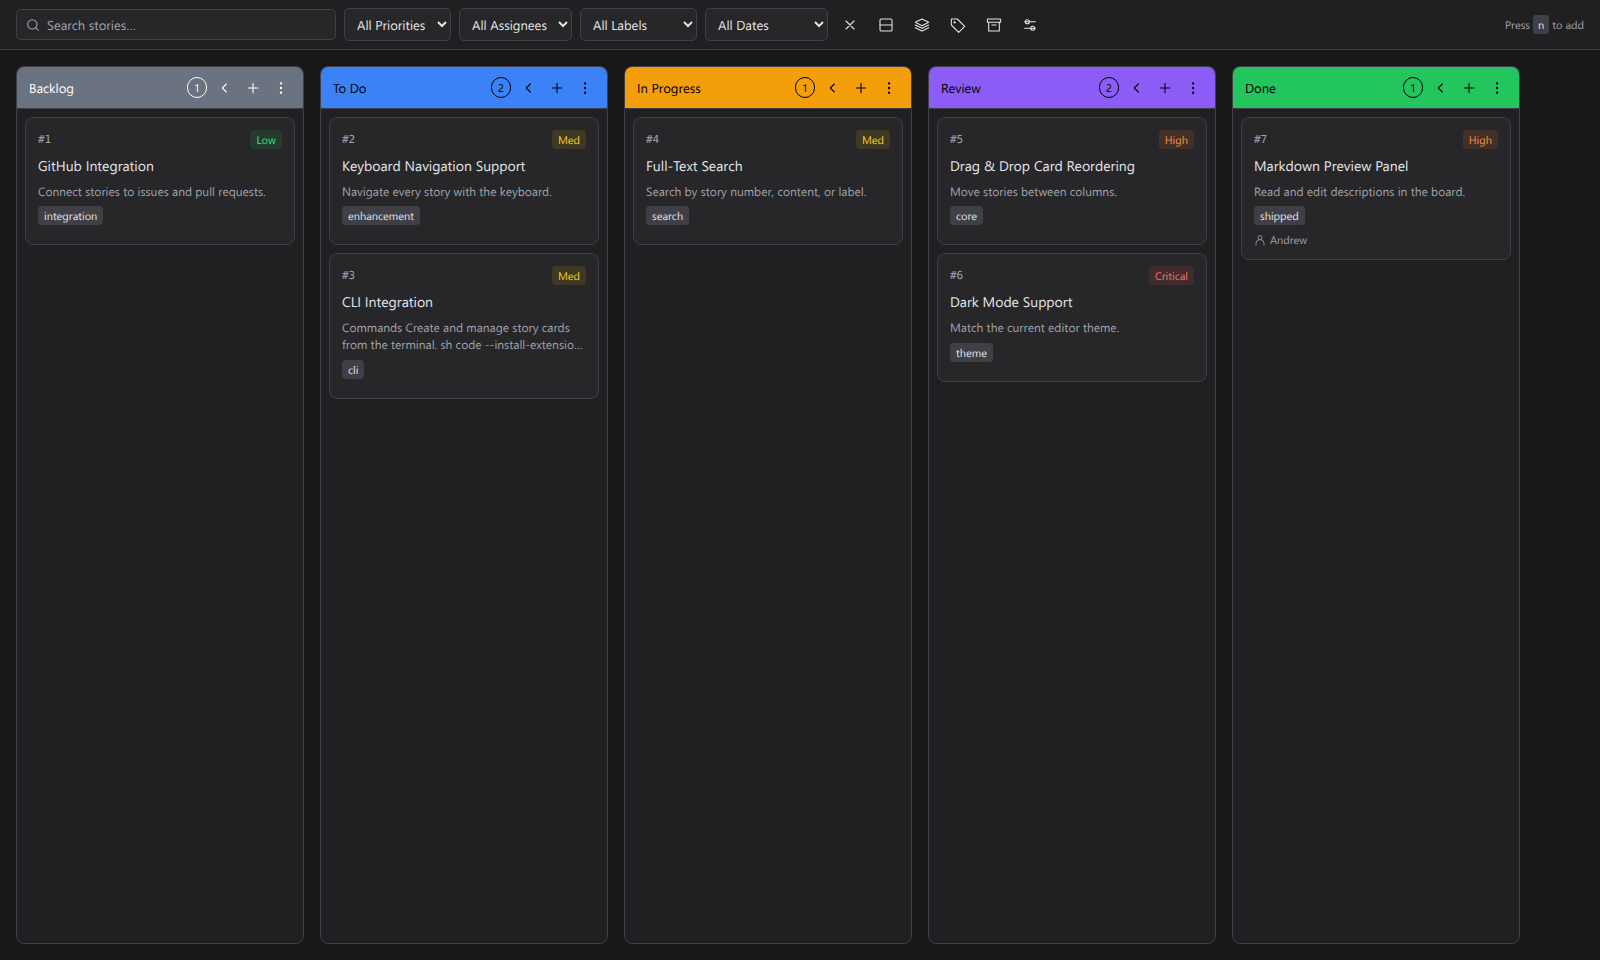Click the To Do story count badge

coord(501,88)
